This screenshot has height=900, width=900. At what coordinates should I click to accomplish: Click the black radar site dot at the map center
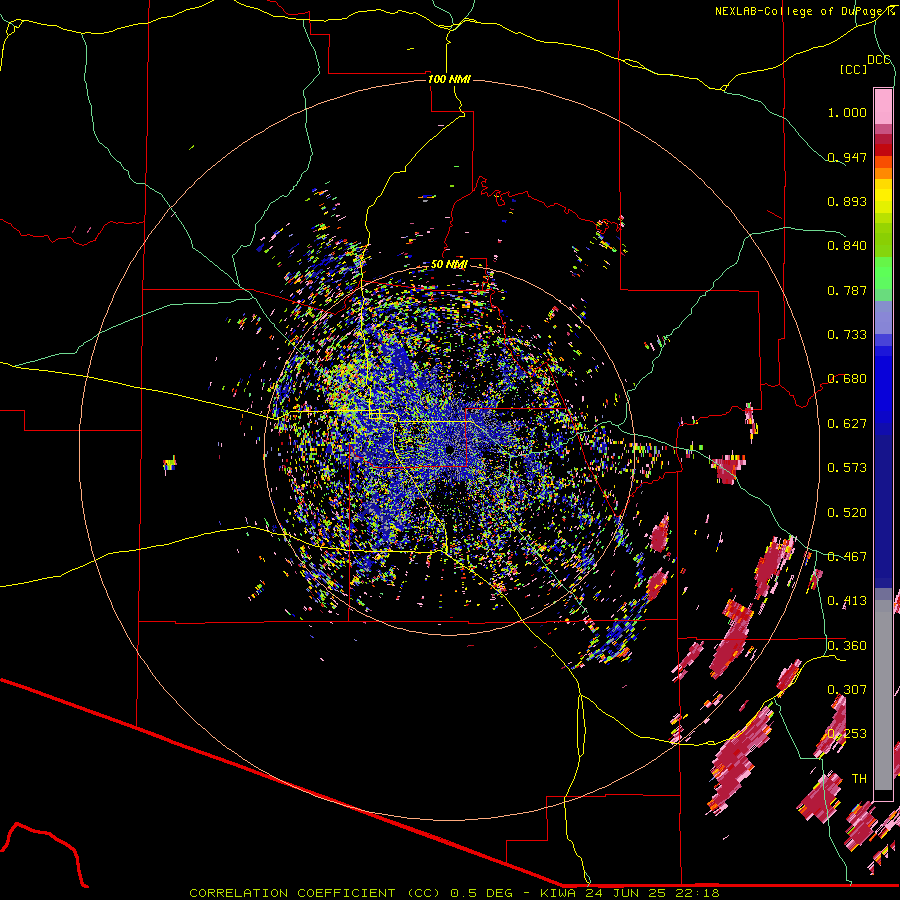coord(449,450)
